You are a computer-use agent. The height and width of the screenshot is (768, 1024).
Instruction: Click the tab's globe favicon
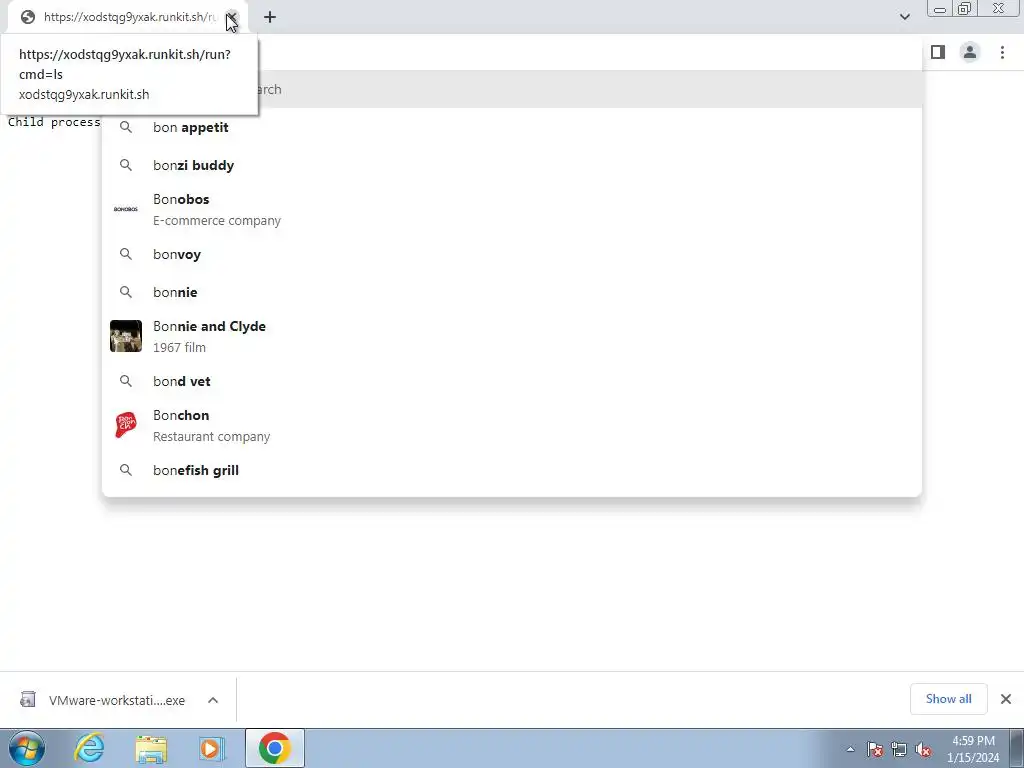tap(27, 17)
